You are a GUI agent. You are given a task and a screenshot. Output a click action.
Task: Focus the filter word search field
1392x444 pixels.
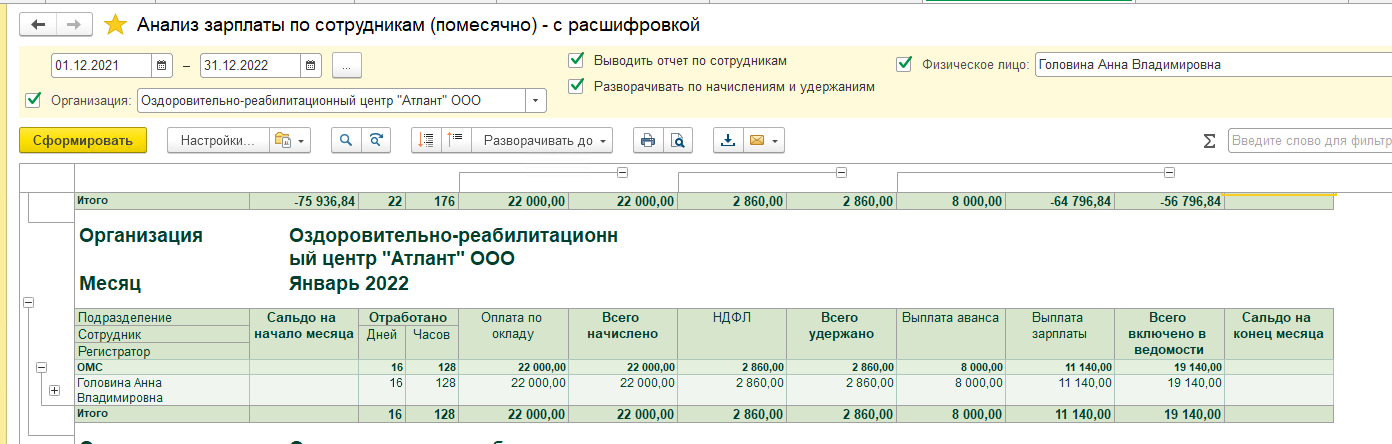[1309, 140]
